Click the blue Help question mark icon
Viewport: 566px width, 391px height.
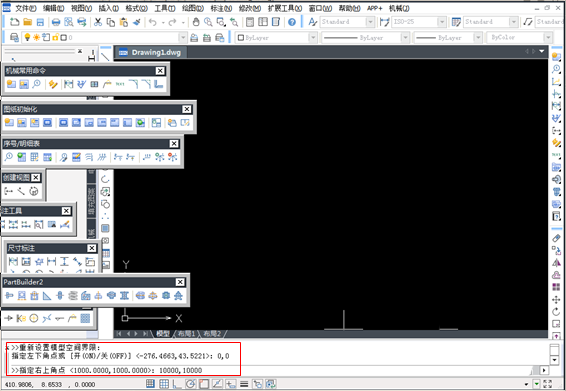[x=292, y=22]
